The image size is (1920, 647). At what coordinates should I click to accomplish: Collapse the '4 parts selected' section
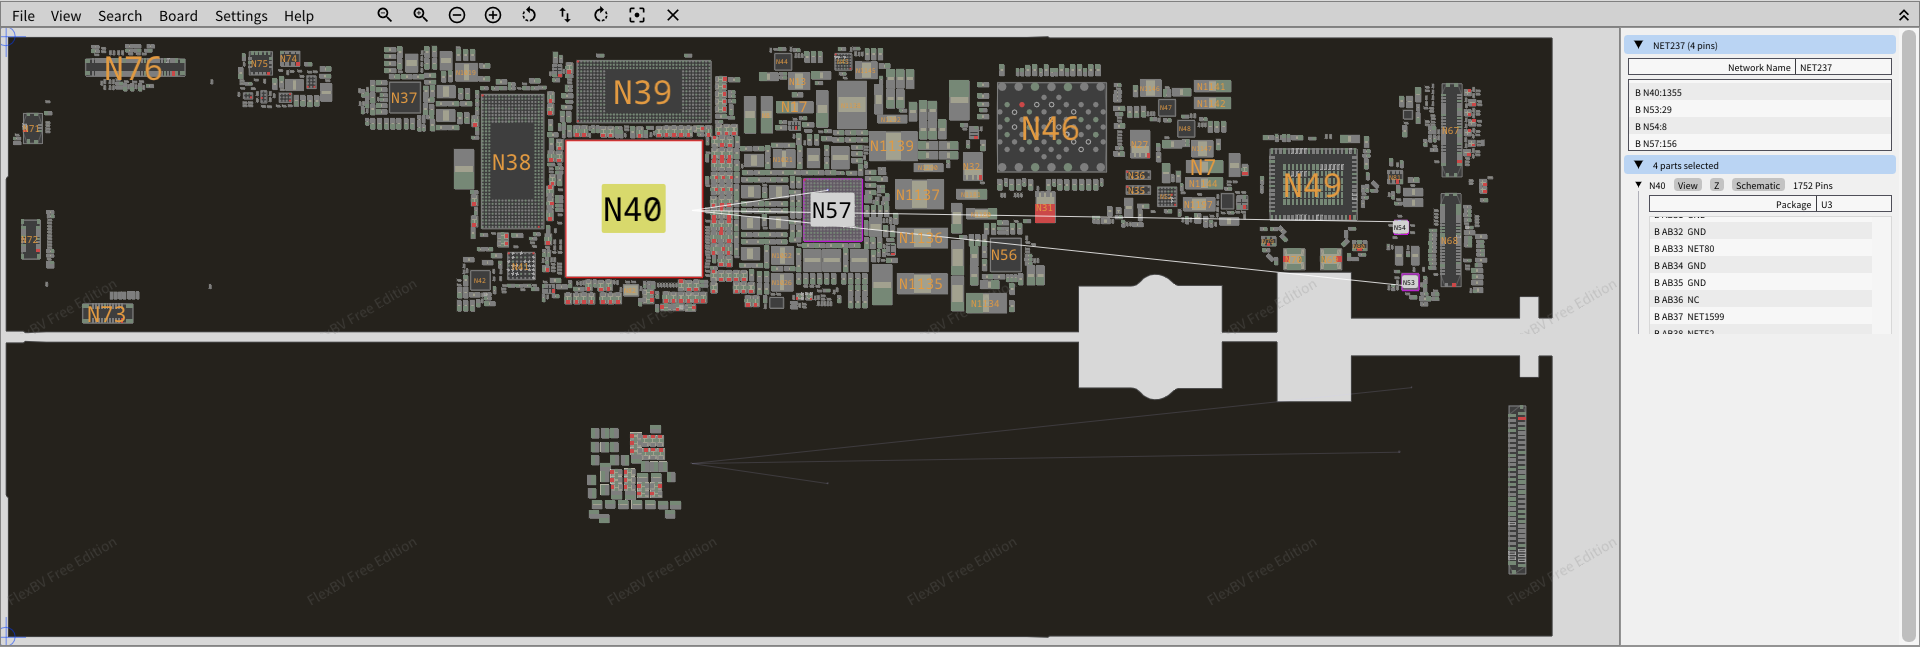pyautogui.click(x=1638, y=165)
